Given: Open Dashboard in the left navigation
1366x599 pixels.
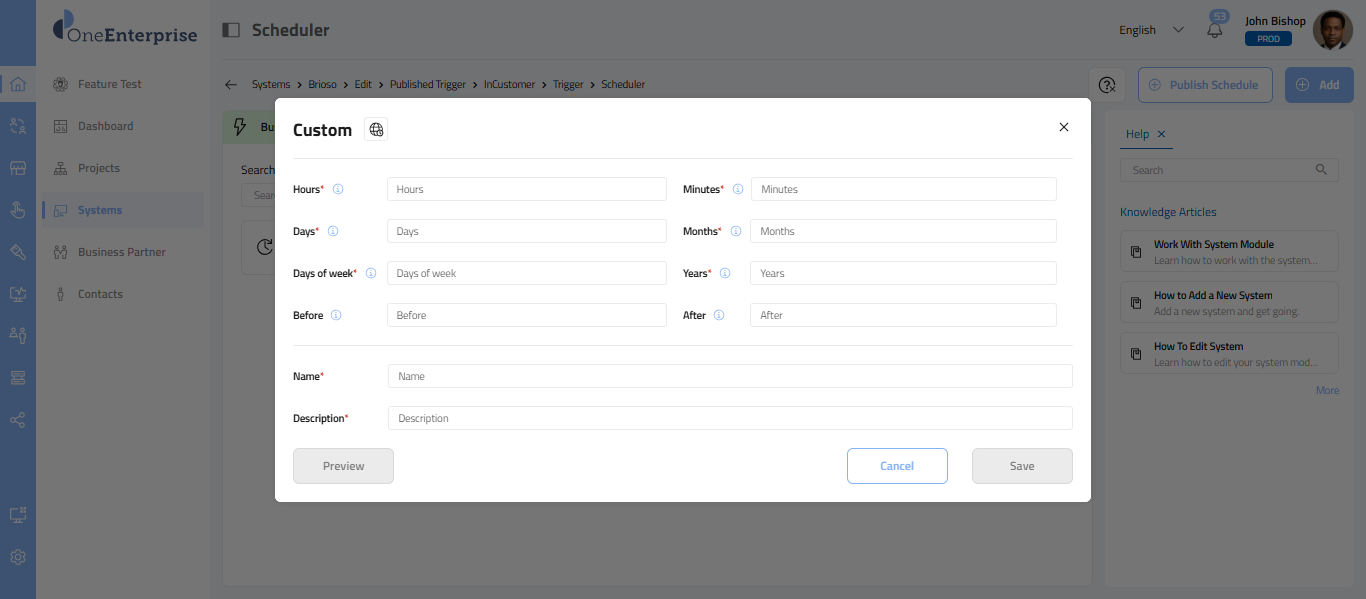Looking at the screenshot, I should pyautogui.click(x=105, y=126).
